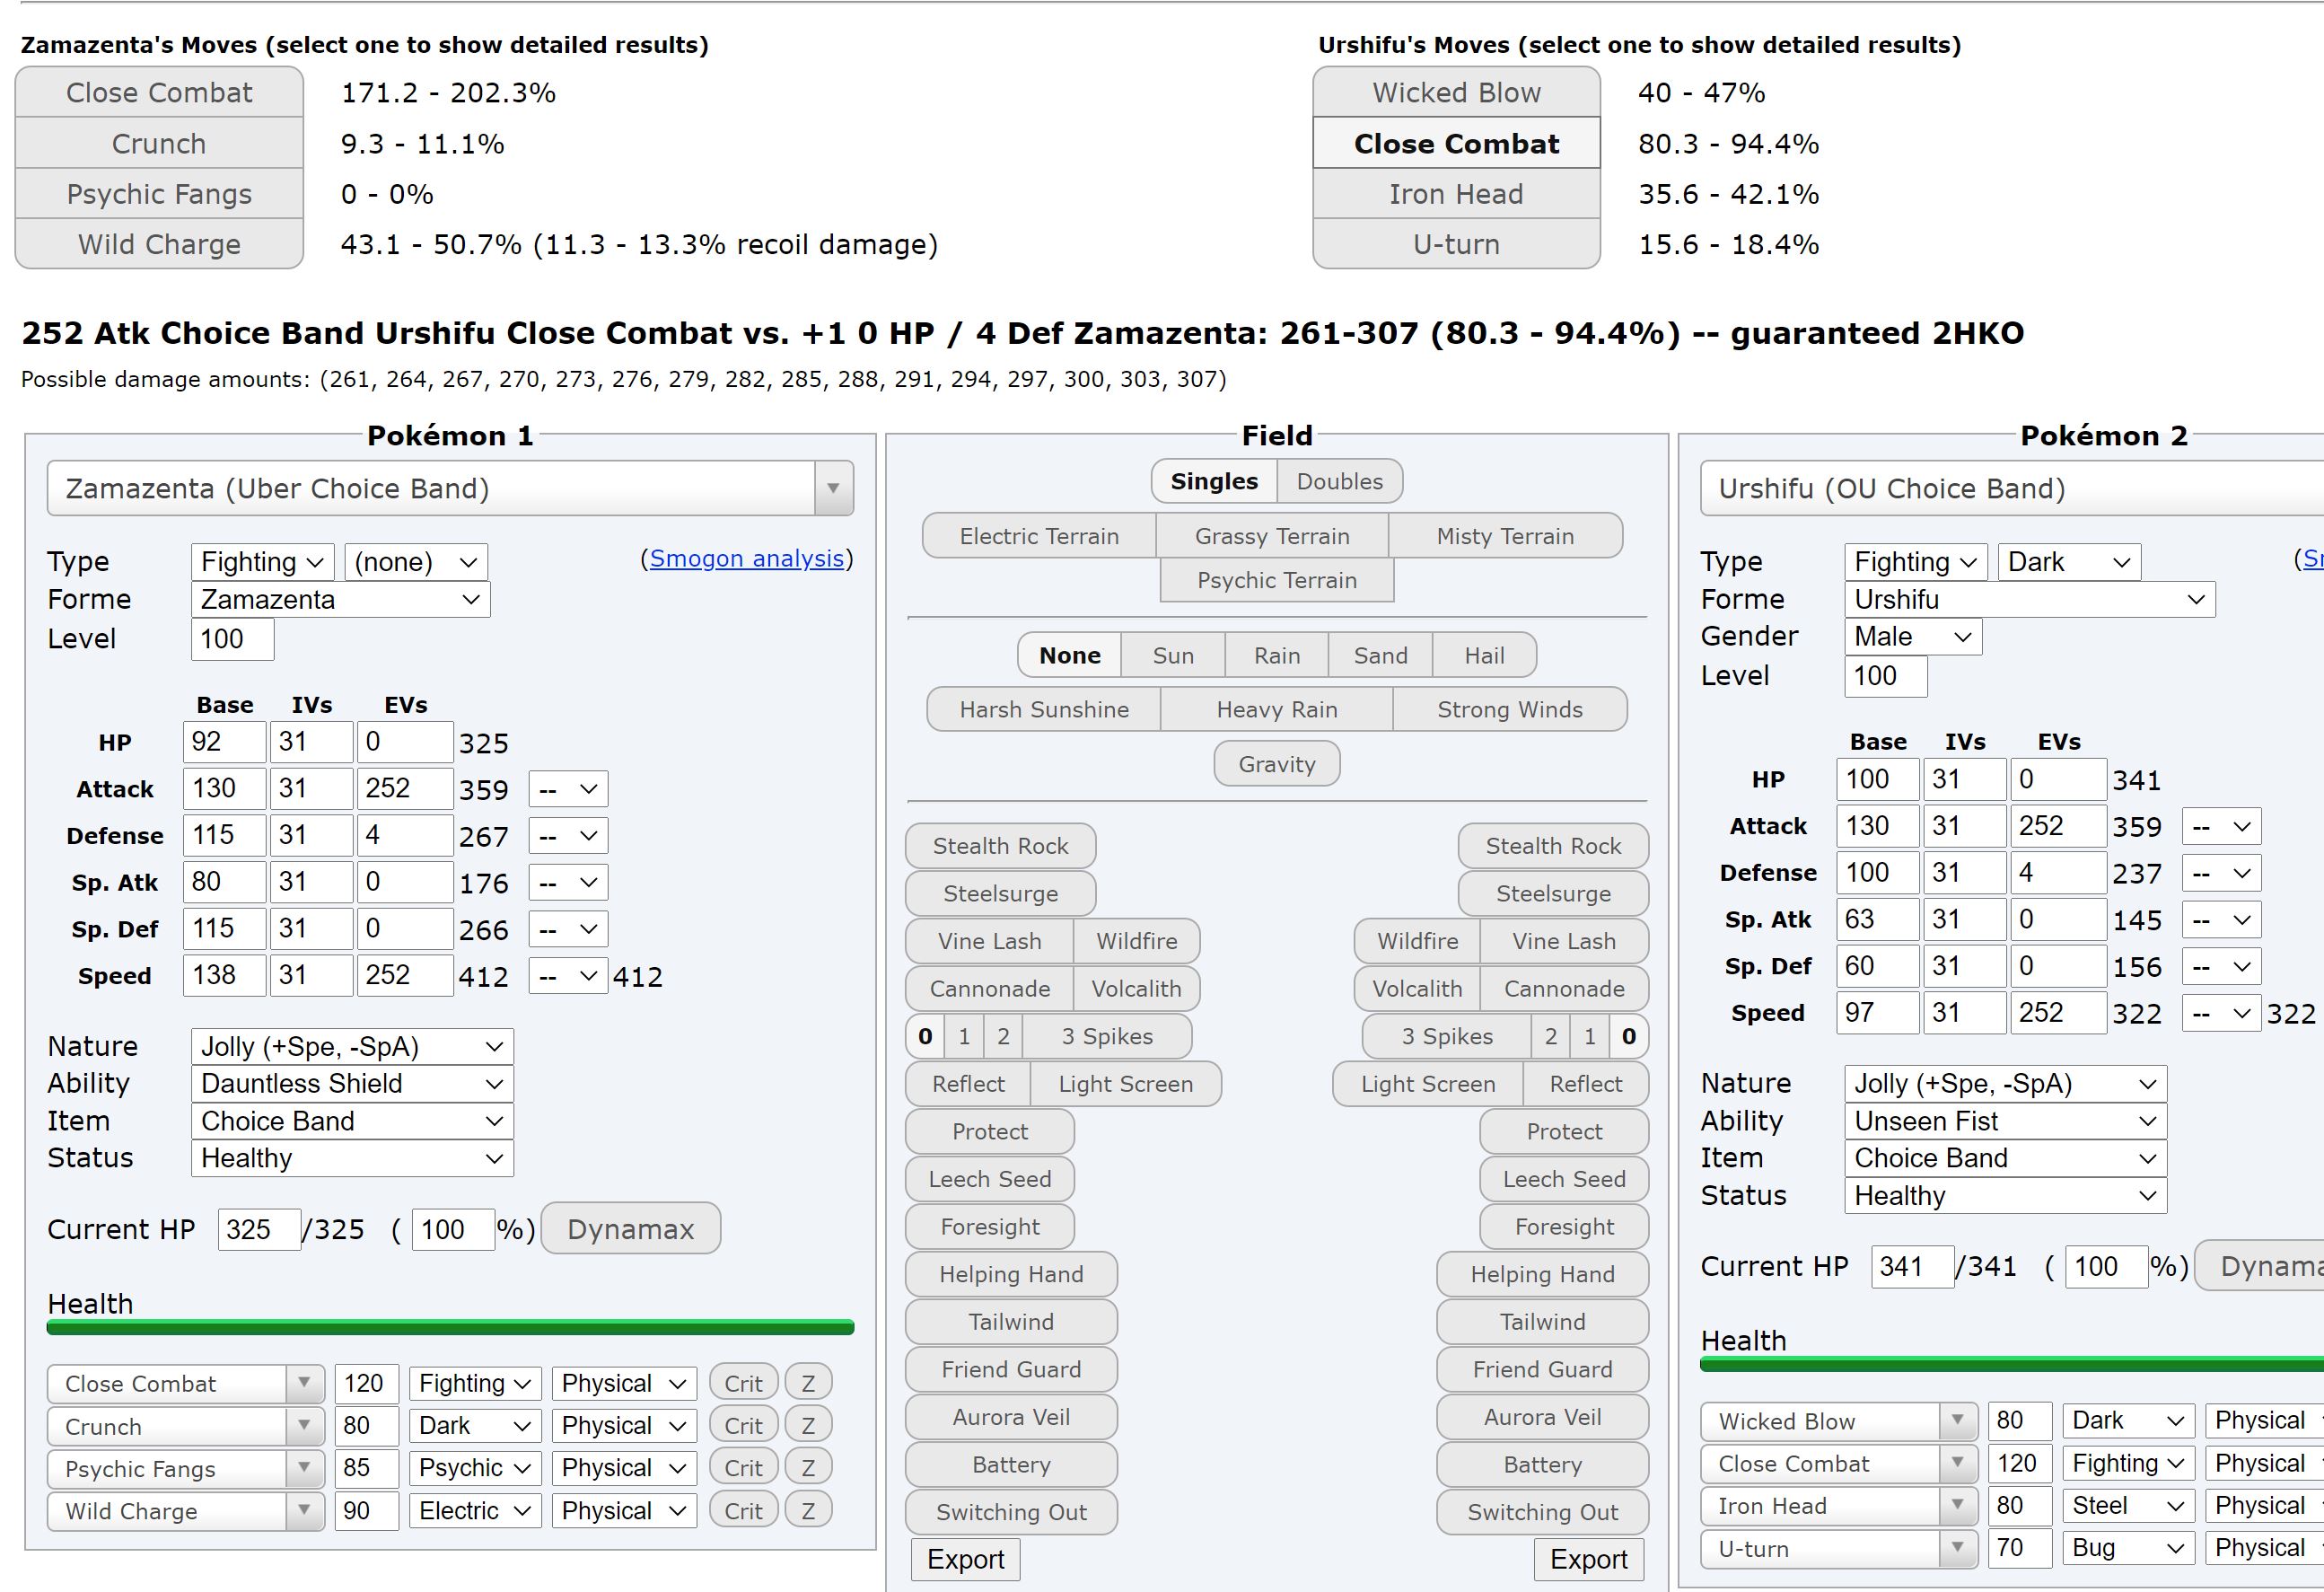Toggle Gravity field effect
This screenshot has height=1592, width=2324.
[x=1277, y=764]
